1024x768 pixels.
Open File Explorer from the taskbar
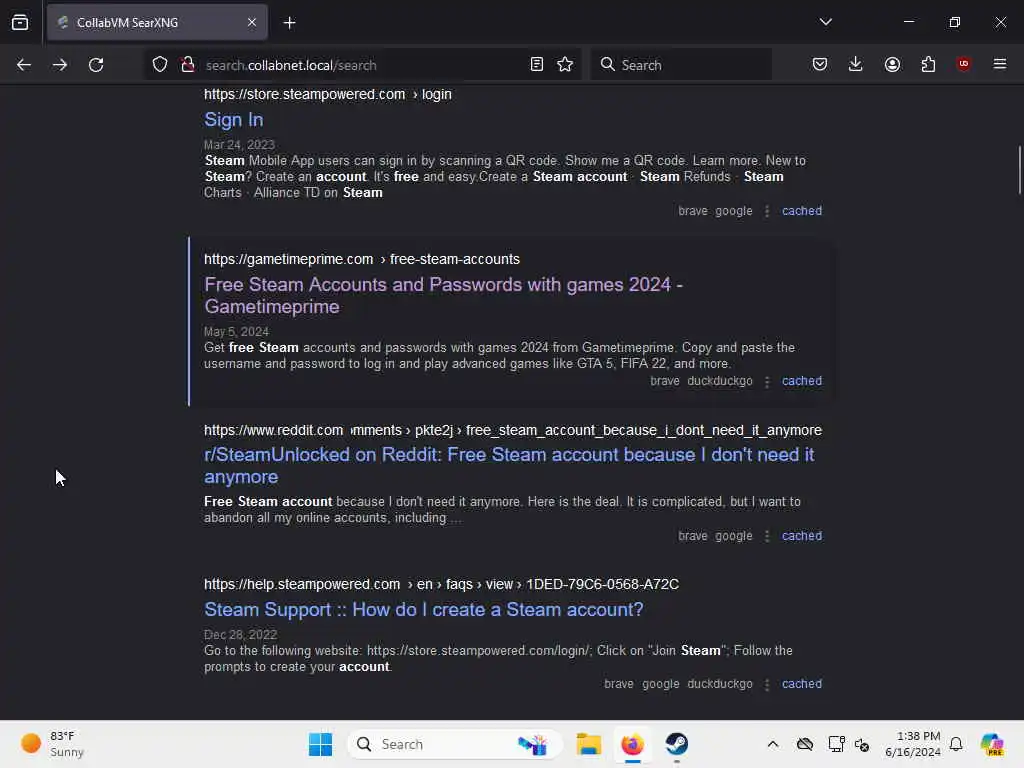[588, 744]
